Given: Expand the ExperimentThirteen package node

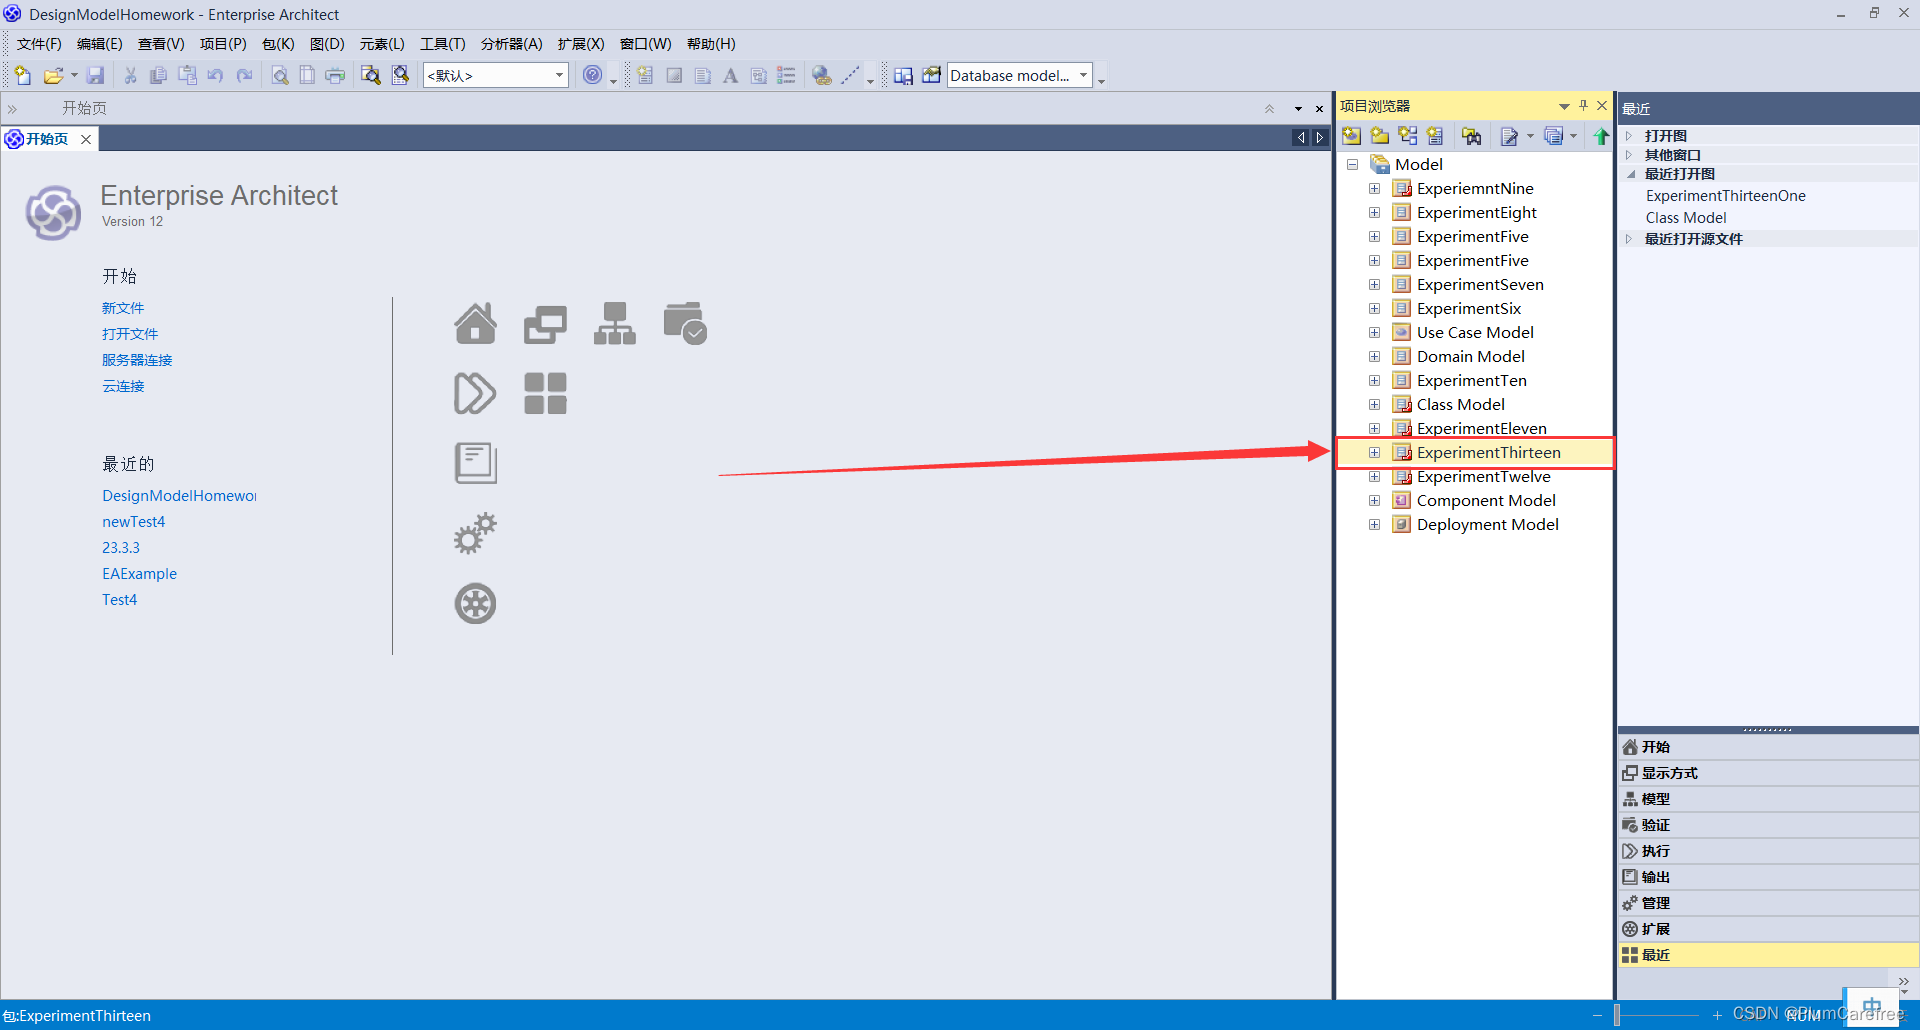Looking at the screenshot, I should [x=1374, y=452].
